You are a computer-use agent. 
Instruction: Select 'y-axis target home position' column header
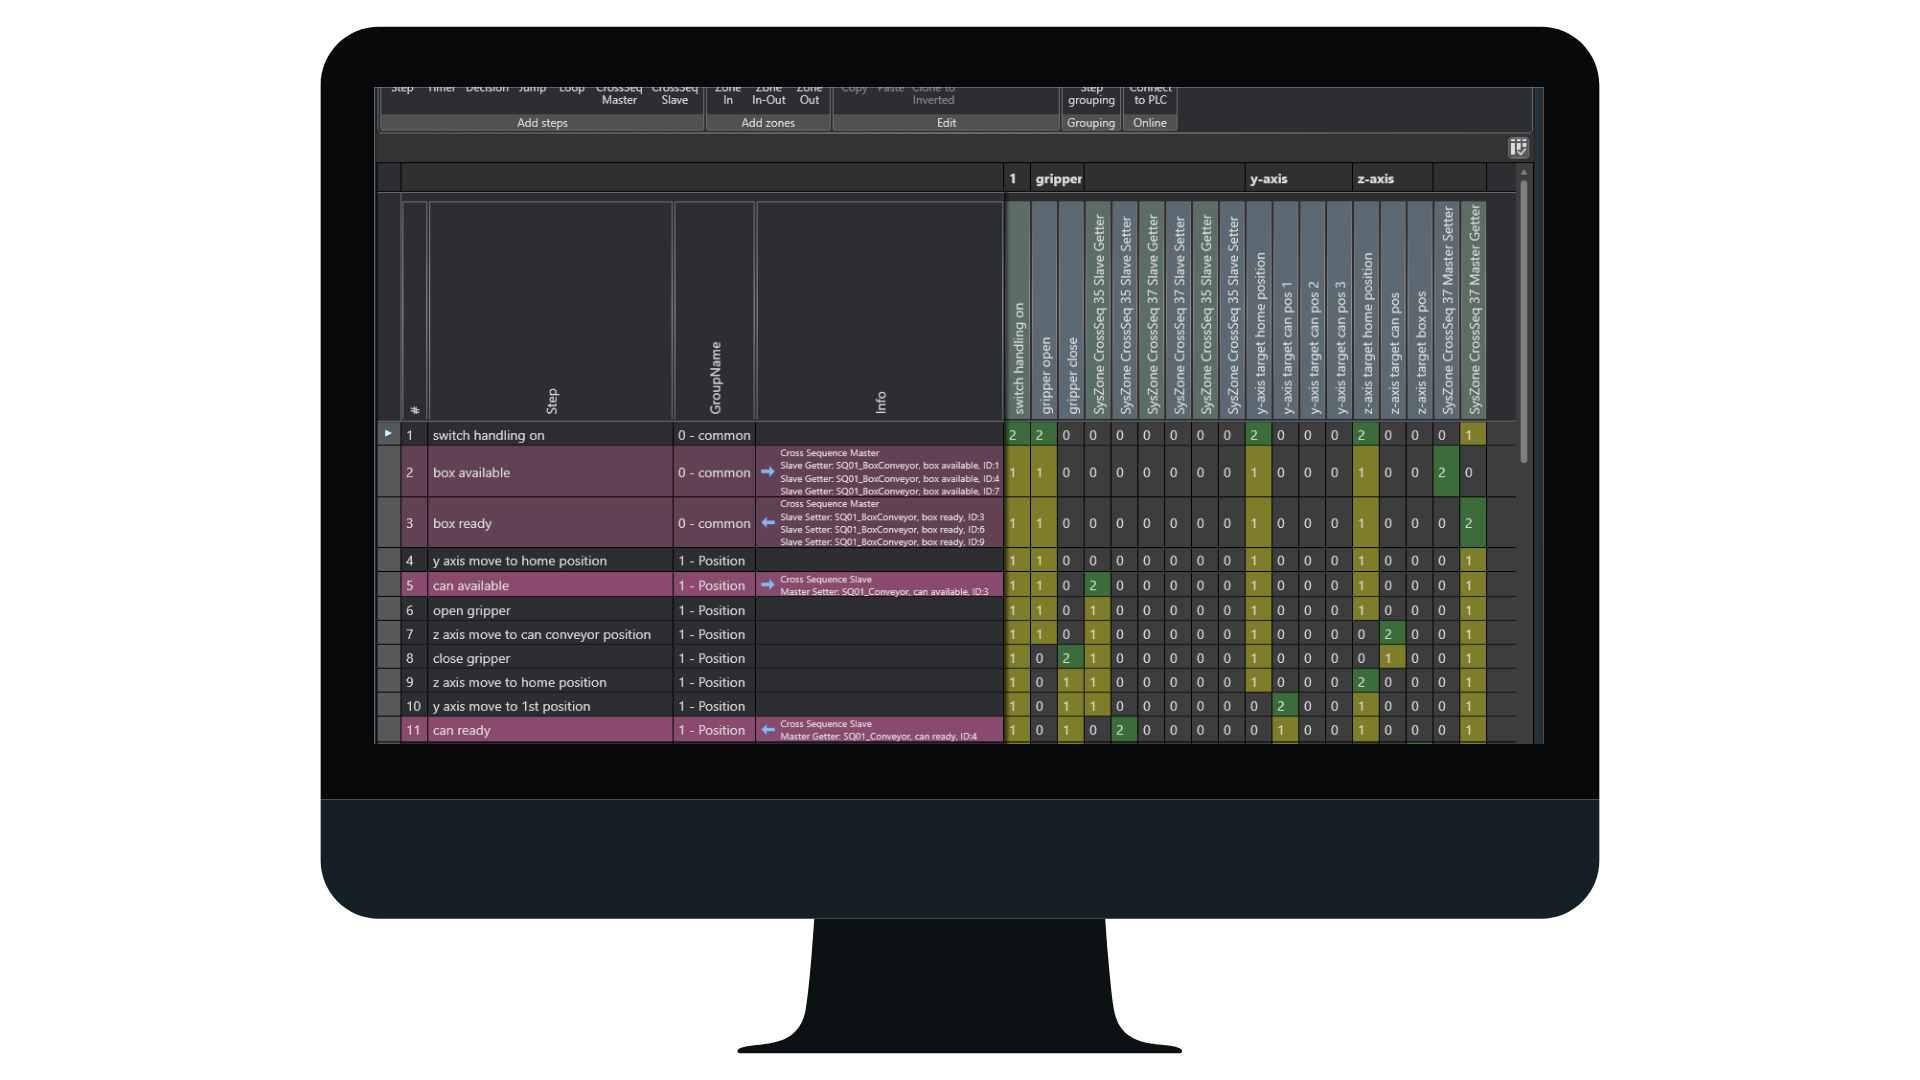point(1259,310)
